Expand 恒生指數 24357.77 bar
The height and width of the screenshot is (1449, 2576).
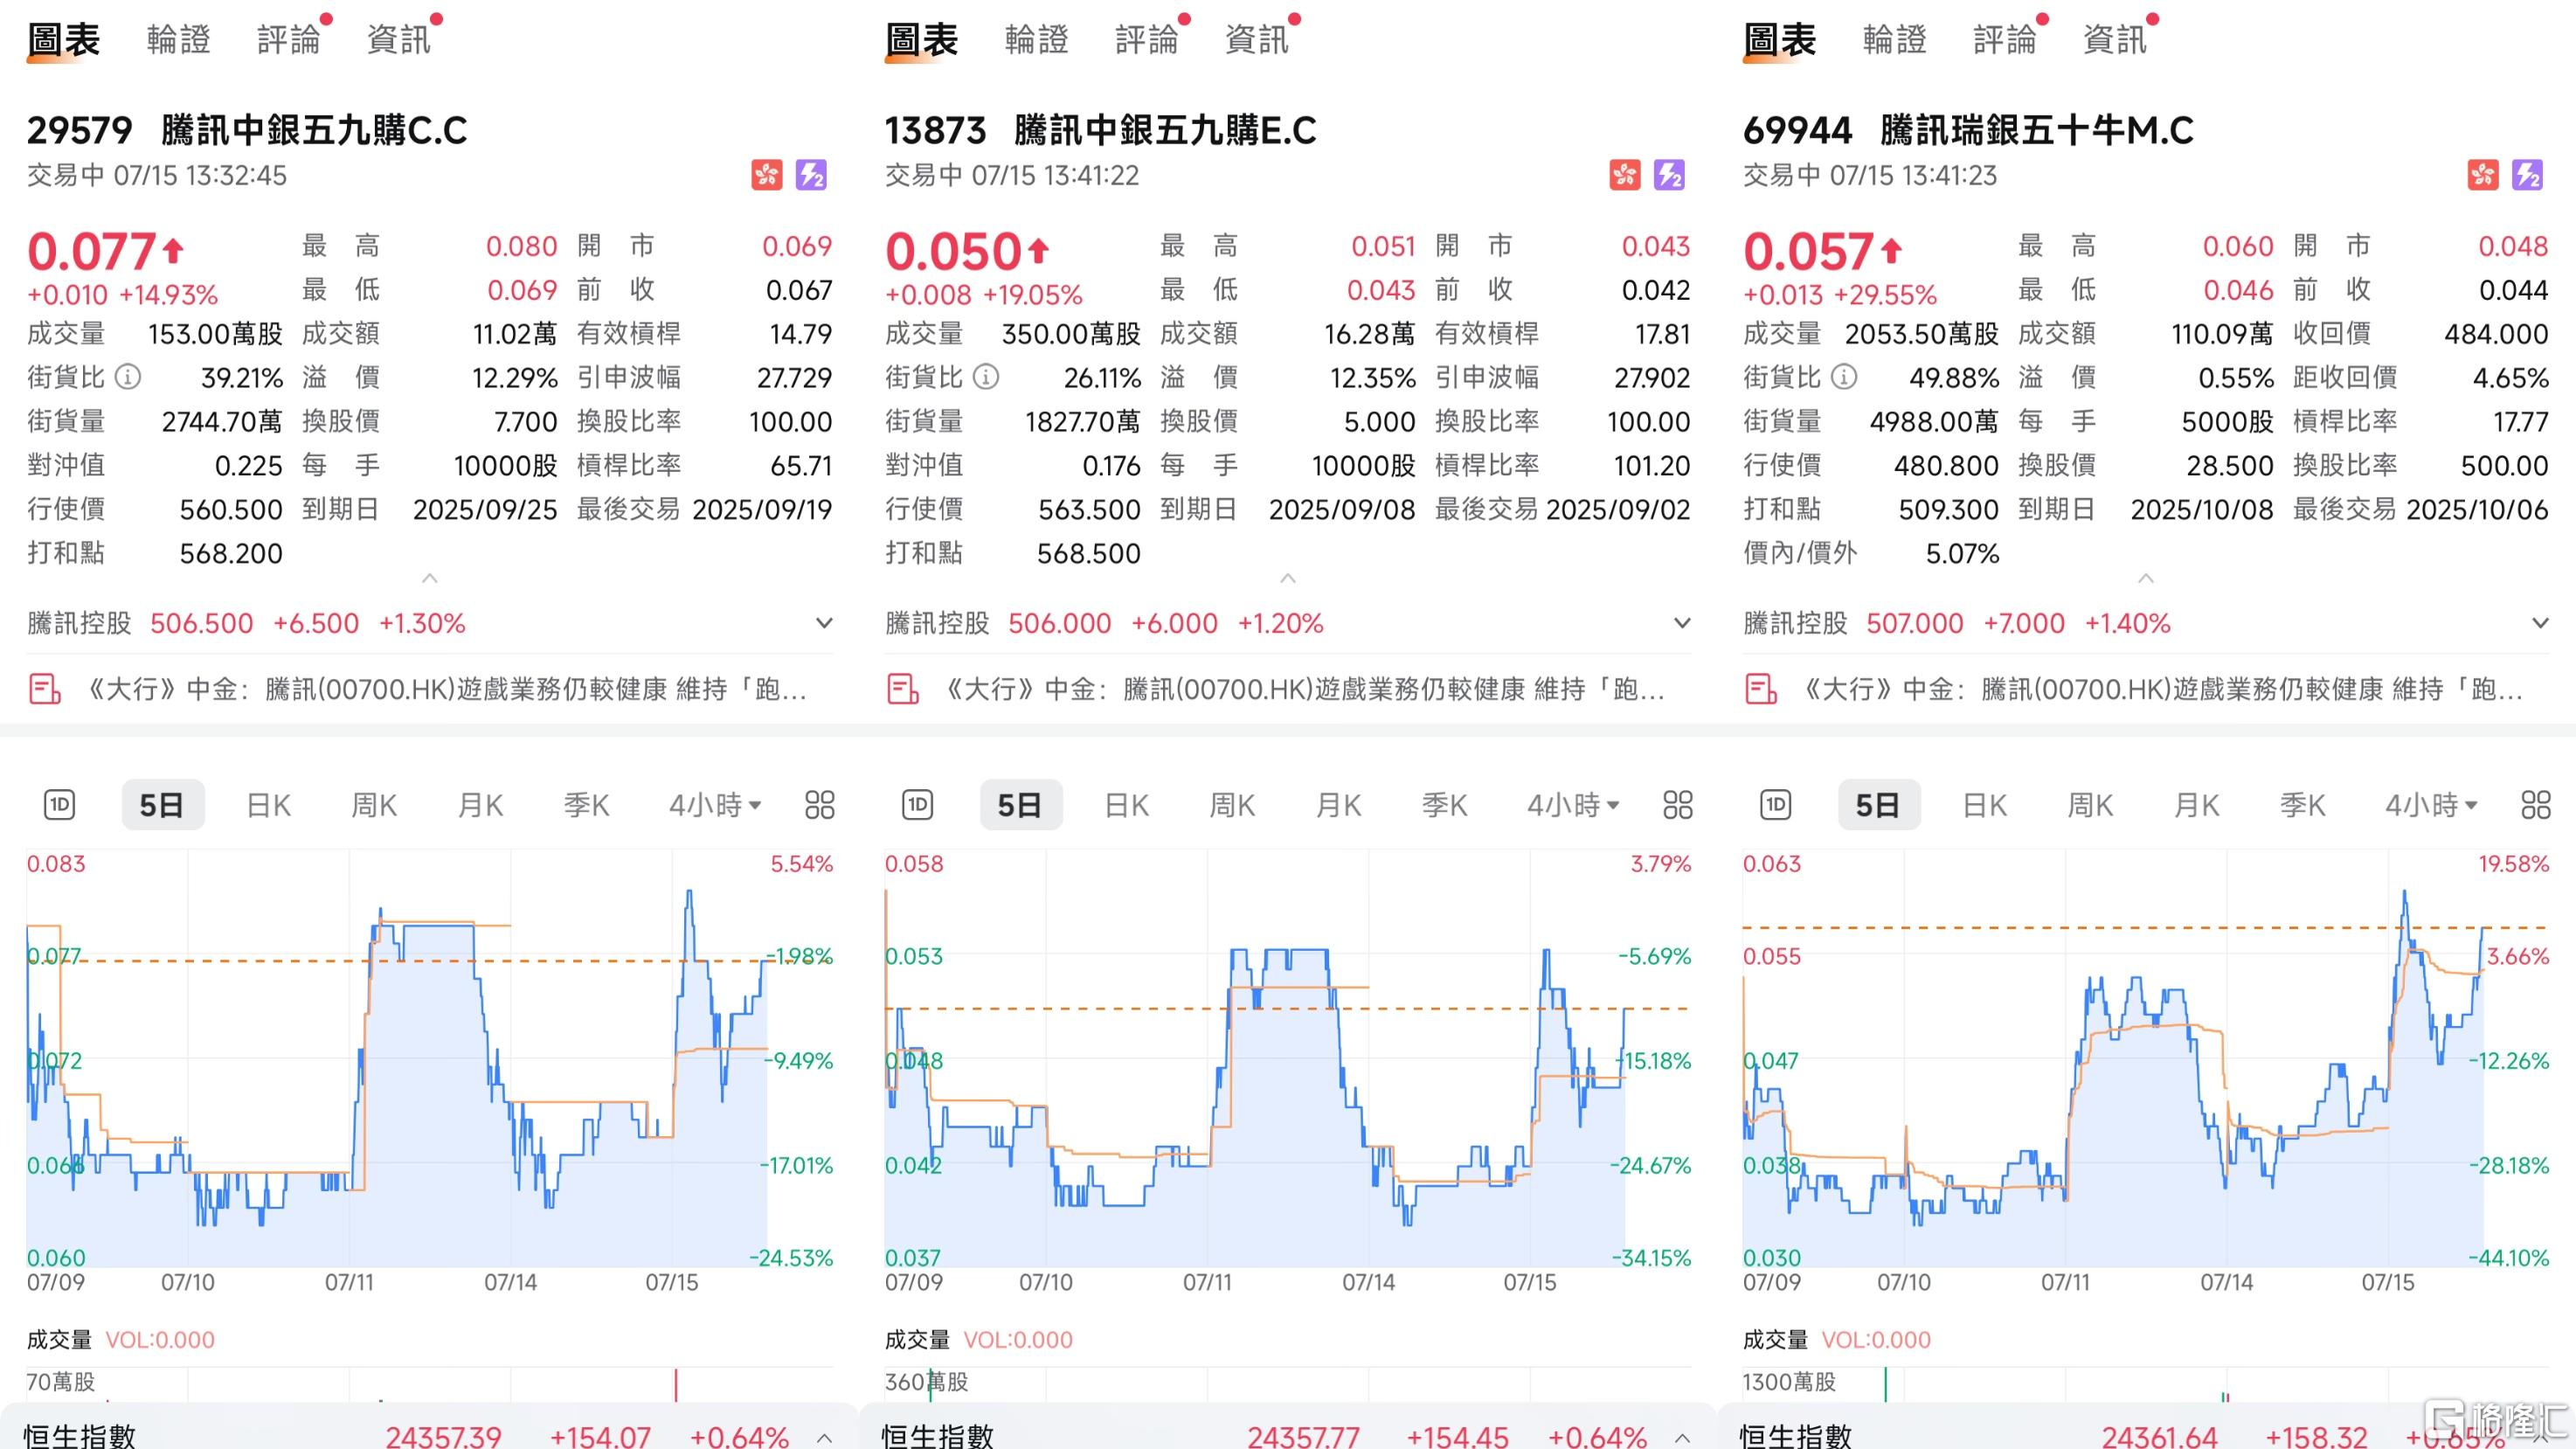pos(1682,1438)
